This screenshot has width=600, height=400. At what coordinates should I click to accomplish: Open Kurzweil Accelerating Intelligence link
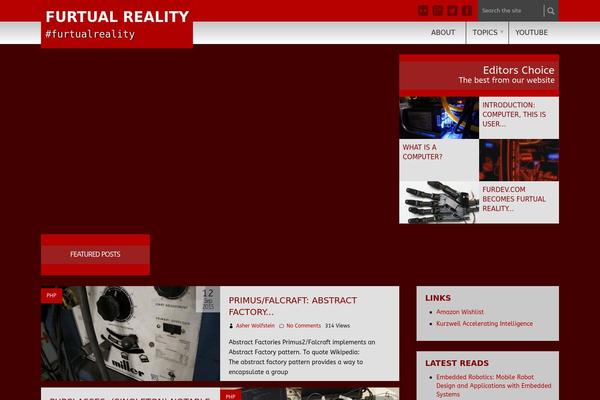pos(484,323)
